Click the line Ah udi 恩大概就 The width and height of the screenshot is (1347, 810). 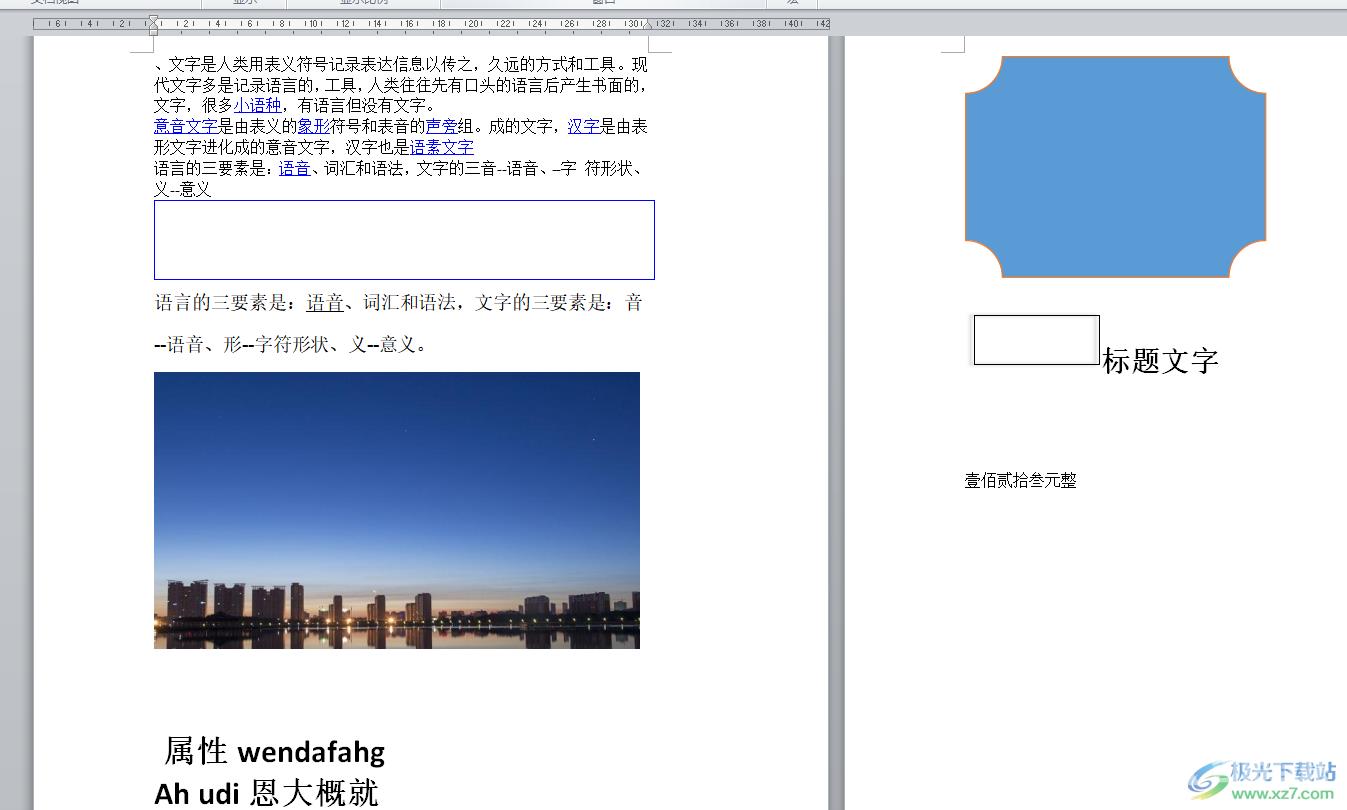266,793
